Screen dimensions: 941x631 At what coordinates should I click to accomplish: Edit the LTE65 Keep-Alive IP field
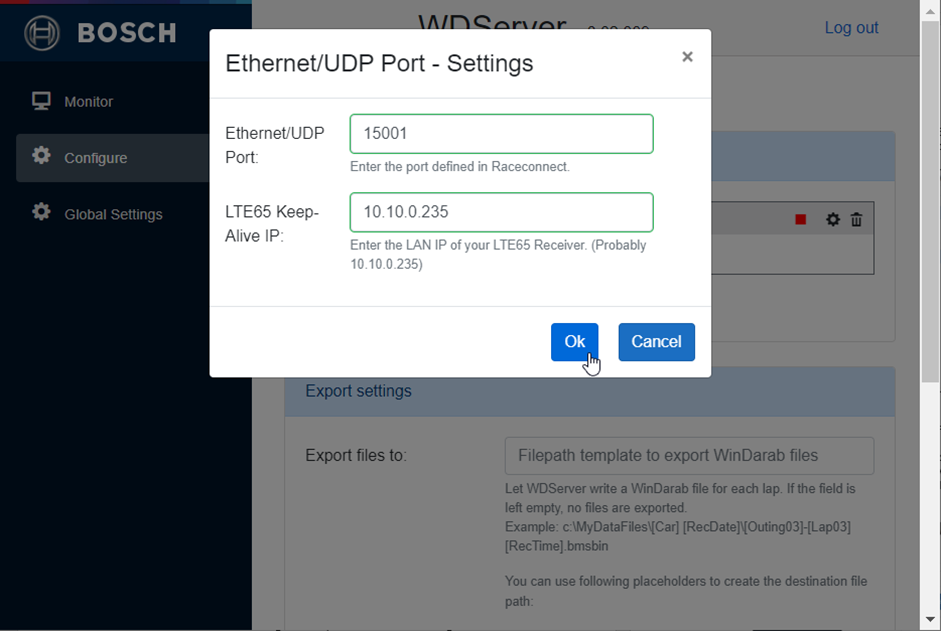[501, 212]
